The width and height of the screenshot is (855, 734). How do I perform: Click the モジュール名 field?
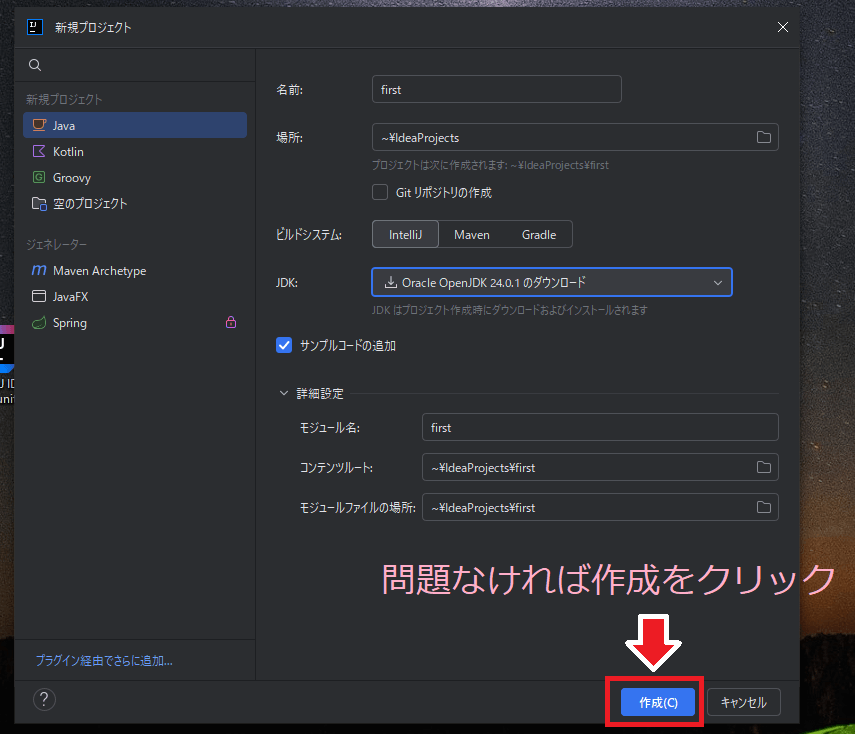(x=600, y=428)
